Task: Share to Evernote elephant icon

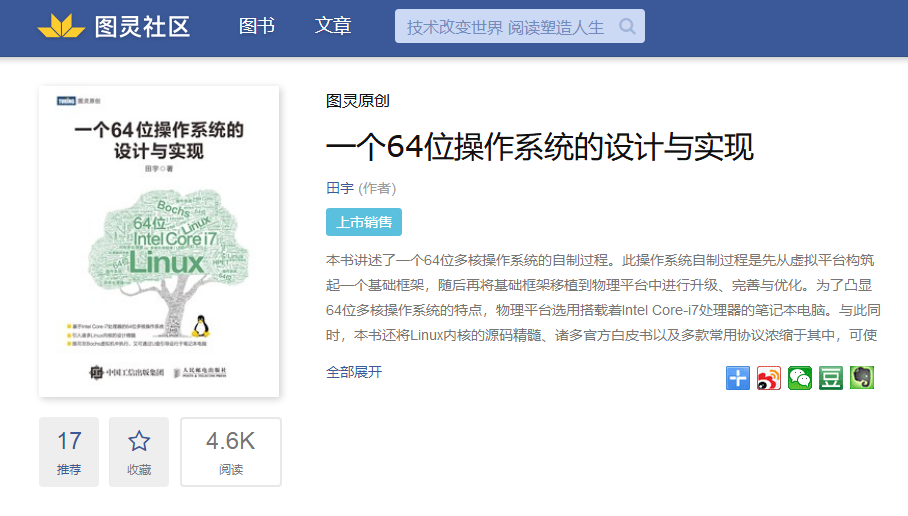Action: click(862, 378)
